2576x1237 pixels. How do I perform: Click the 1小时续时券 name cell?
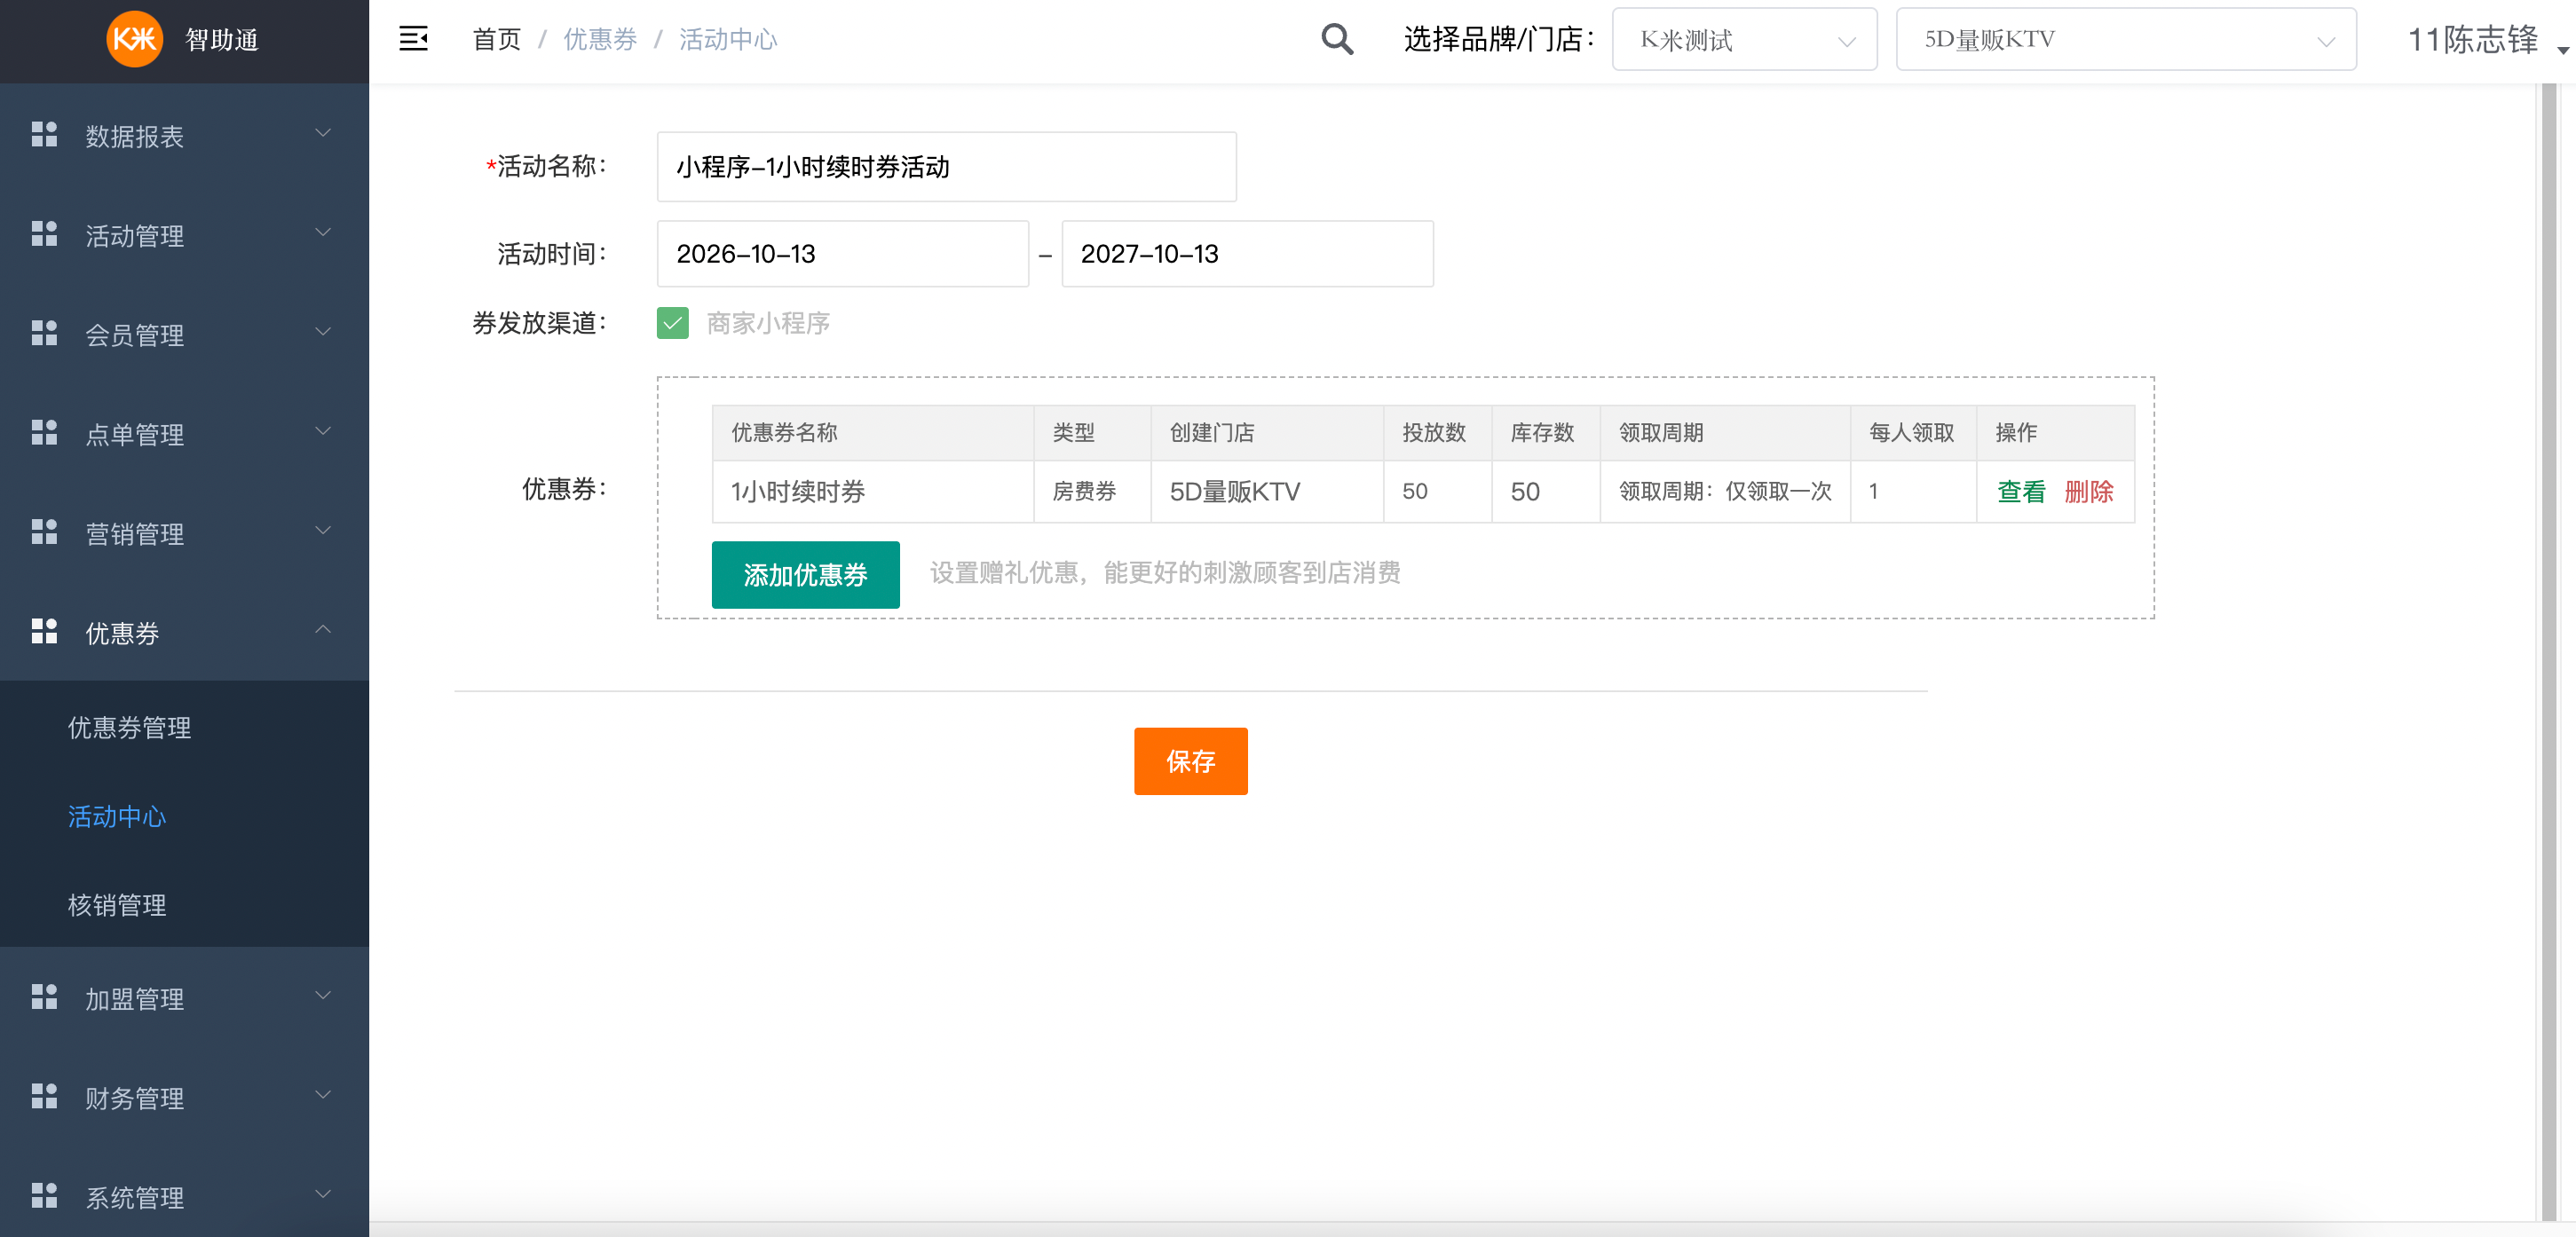pyautogui.click(x=872, y=492)
